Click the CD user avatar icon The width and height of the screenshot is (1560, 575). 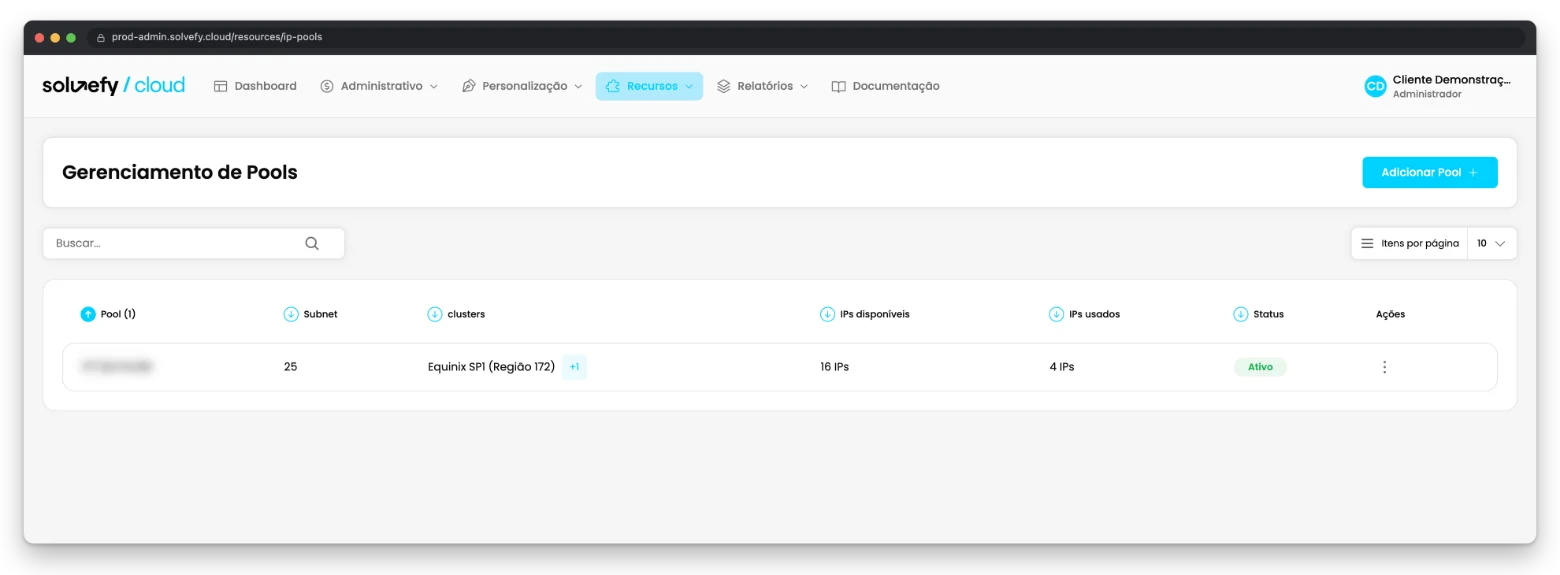coord(1376,86)
